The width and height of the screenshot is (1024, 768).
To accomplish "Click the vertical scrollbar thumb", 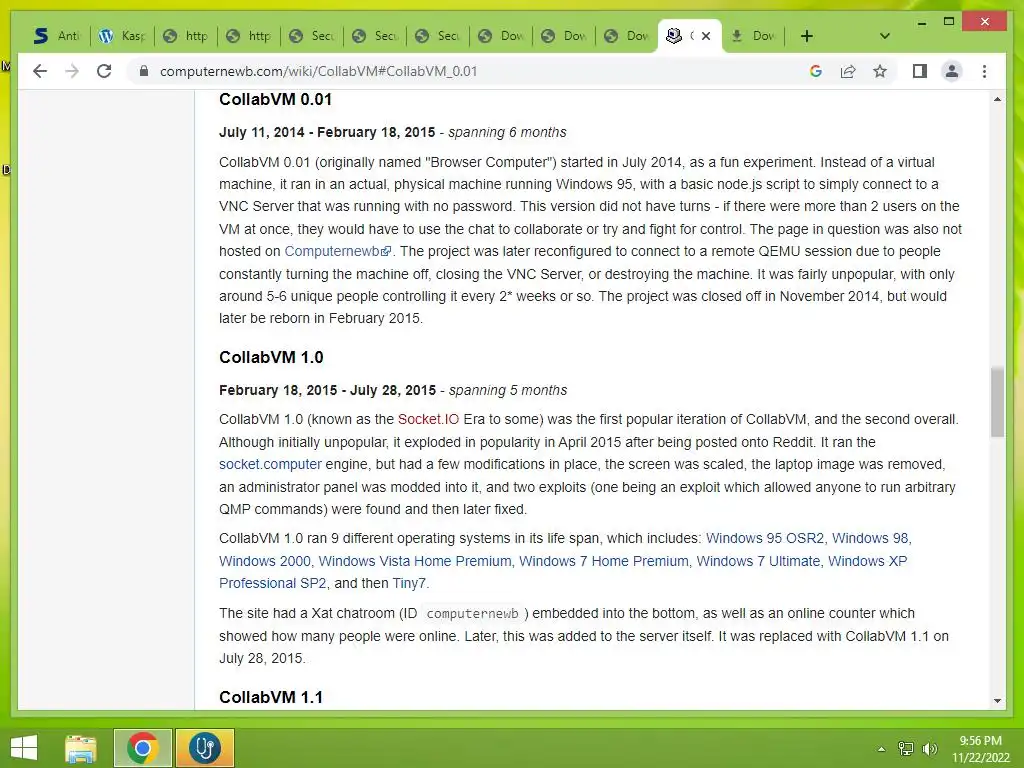I will (997, 402).
